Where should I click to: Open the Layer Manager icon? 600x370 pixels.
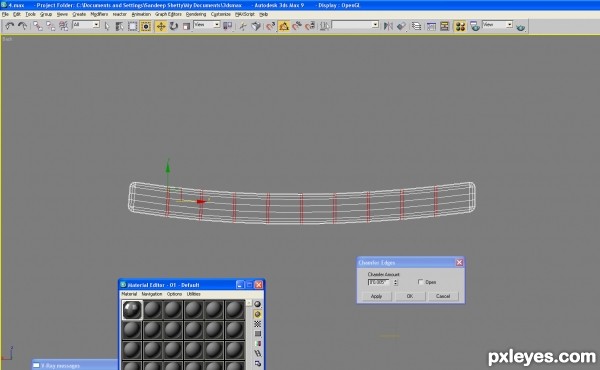pyautogui.click(x=416, y=26)
